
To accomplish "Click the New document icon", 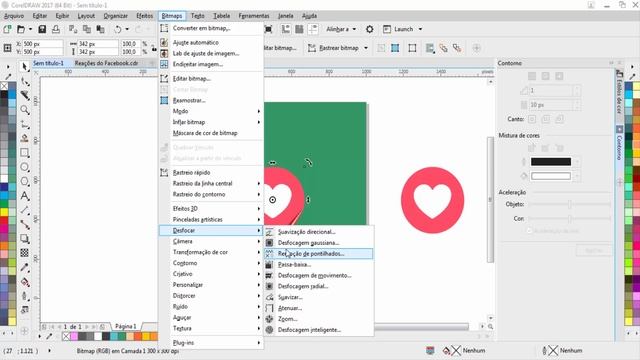I will pyautogui.click(x=7, y=29).
